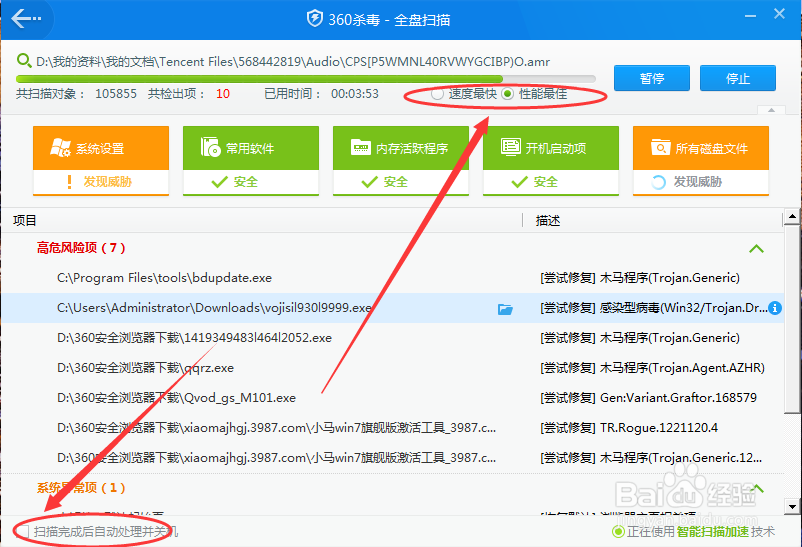Select the 速度最快 radio option
This screenshot has width=802, height=547.
[x=437, y=94]
